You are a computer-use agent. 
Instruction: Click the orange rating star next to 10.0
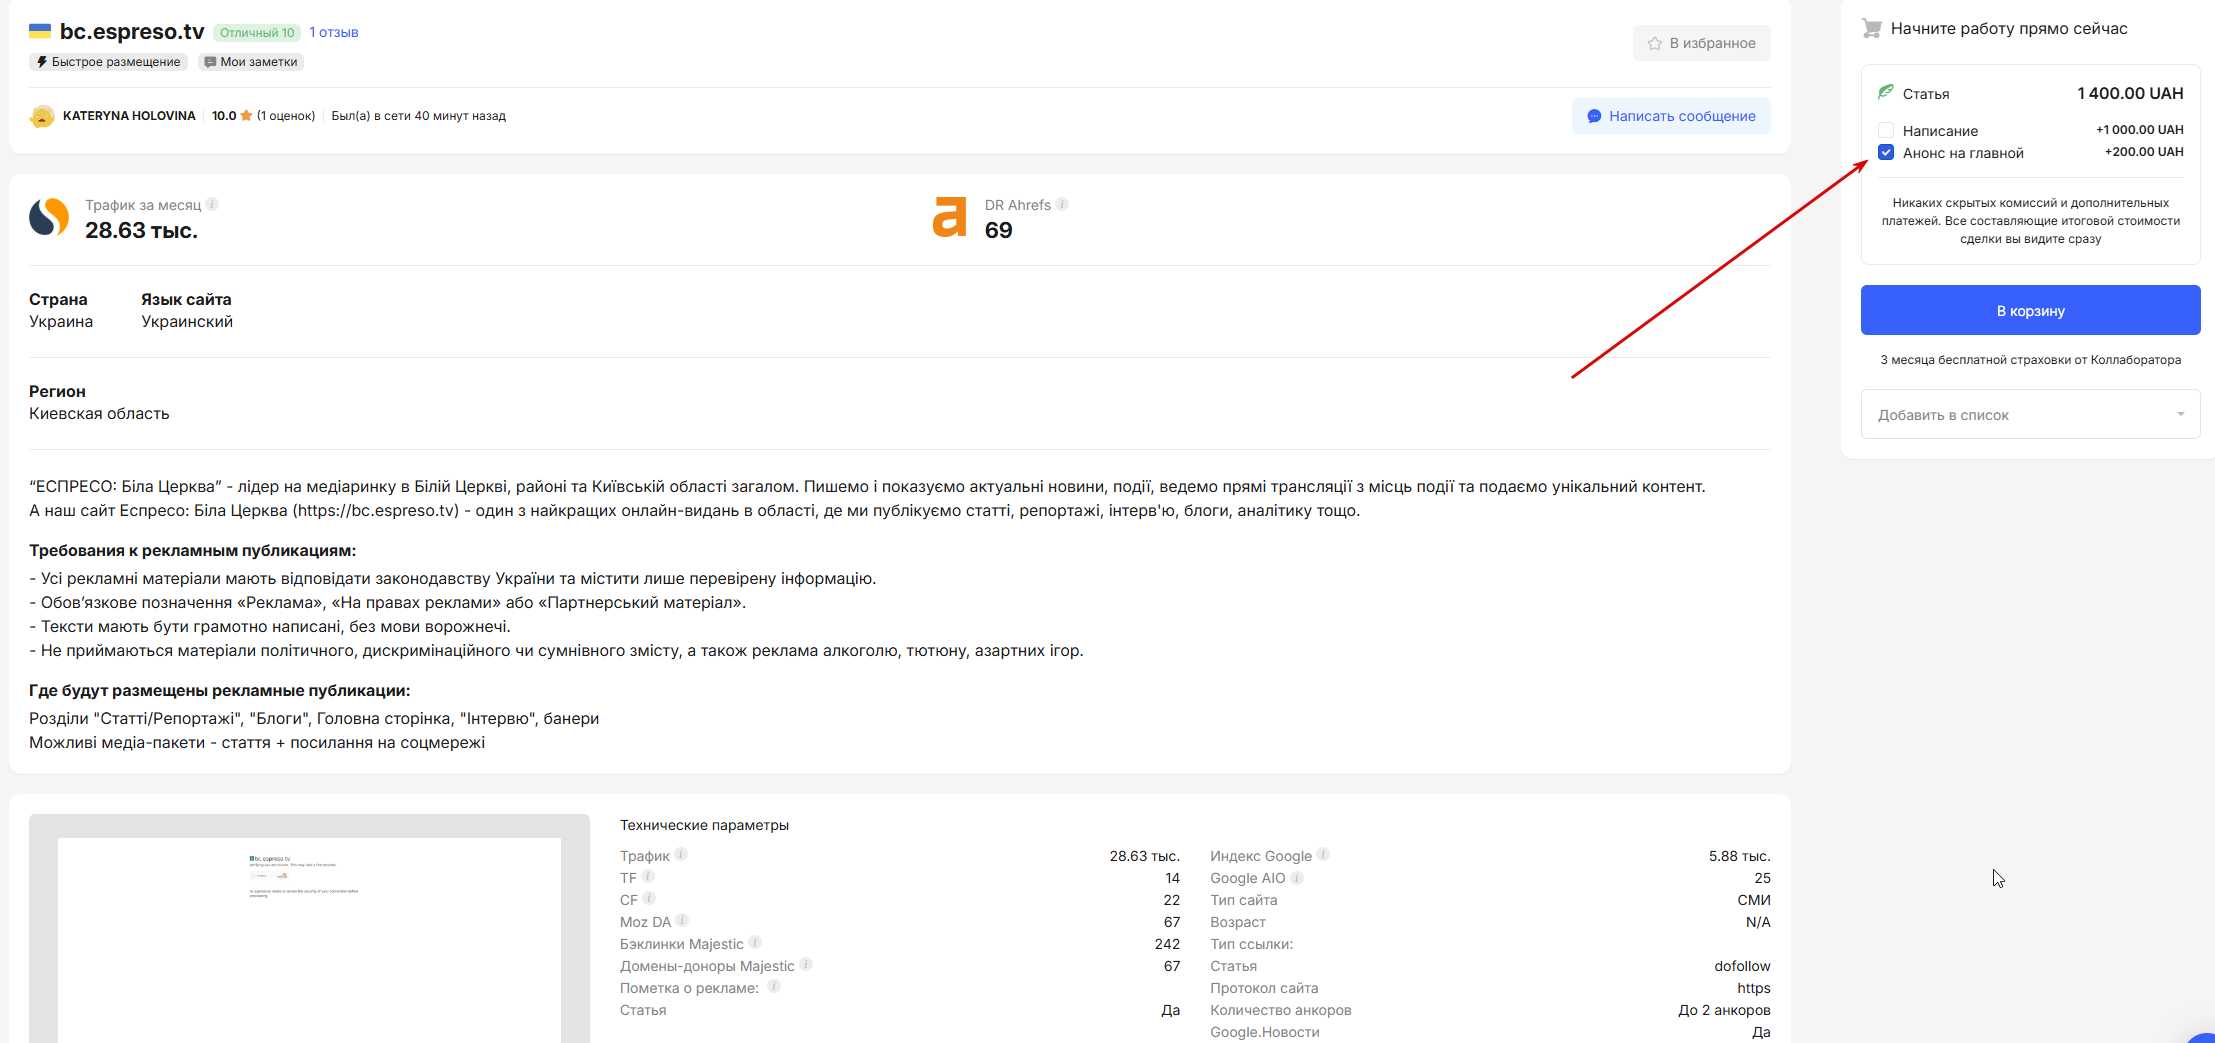point(246,116)
